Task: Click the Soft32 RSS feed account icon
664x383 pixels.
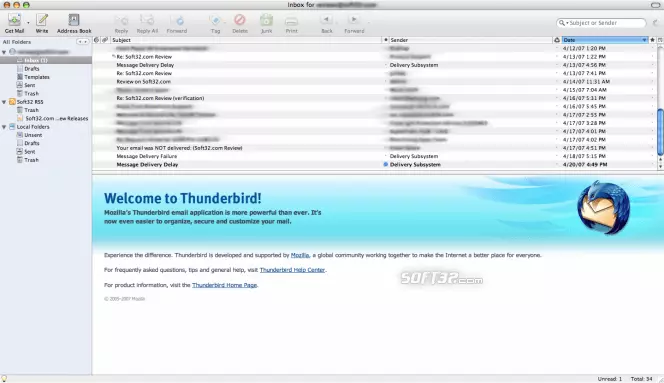Action: [x=12, y=102]
